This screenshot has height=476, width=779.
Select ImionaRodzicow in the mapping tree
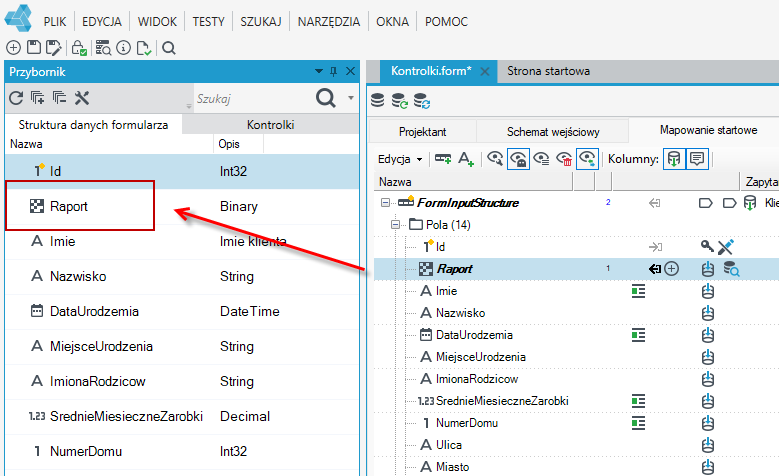click(x=477, y=379)
